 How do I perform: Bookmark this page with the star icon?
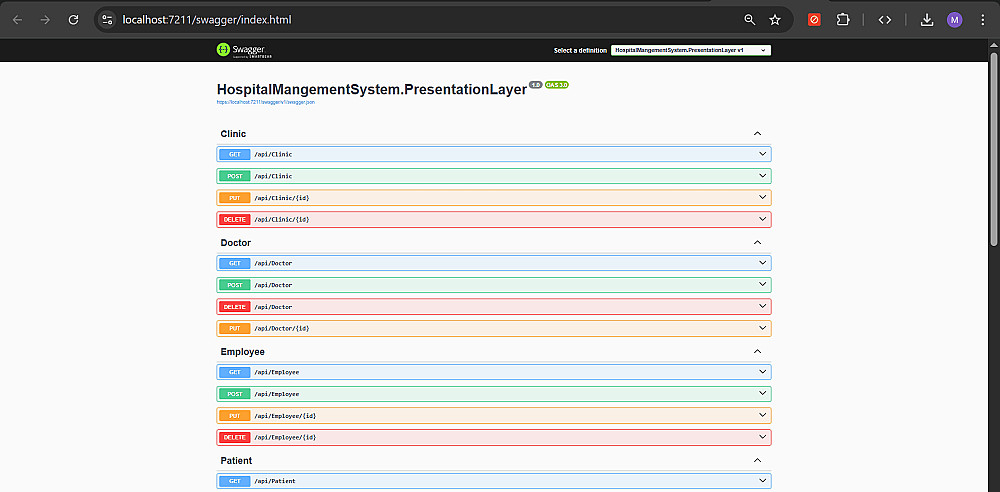click(775, 20)
